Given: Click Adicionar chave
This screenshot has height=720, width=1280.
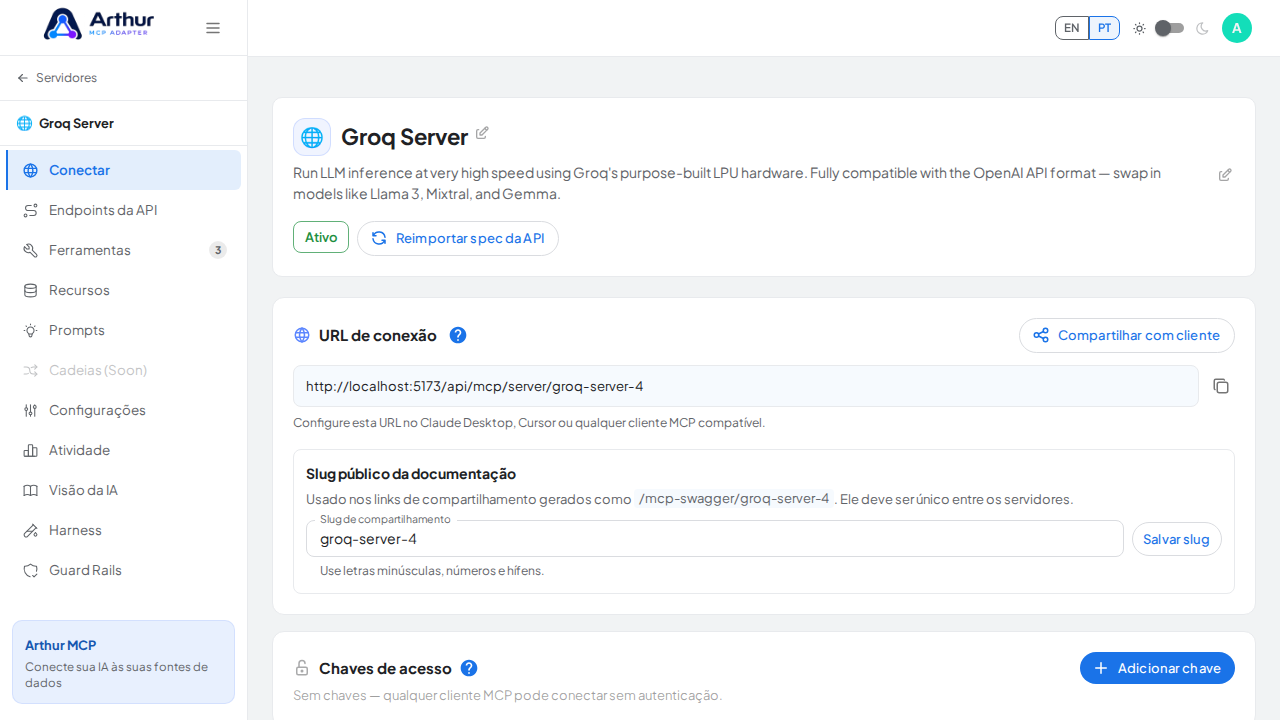Looking at the screenshot, I should tap(1157, 668).
